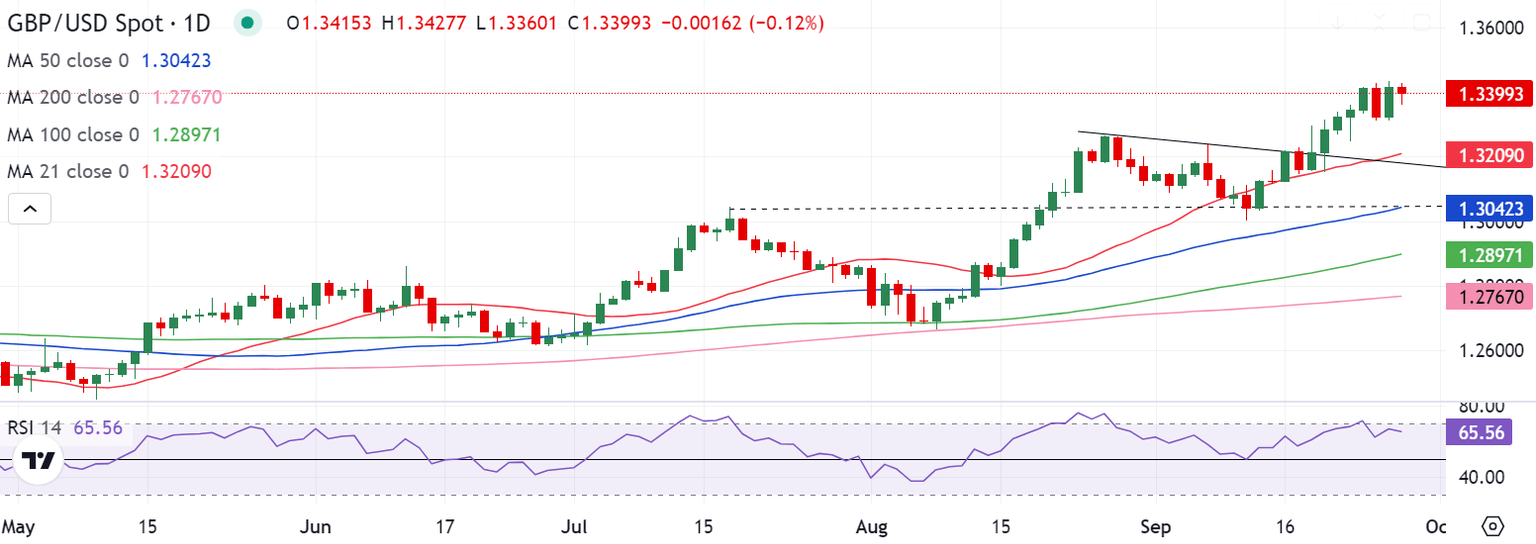Select the MA 21 close indicator legend
1536x544 pixels.
tap(68, 171)
